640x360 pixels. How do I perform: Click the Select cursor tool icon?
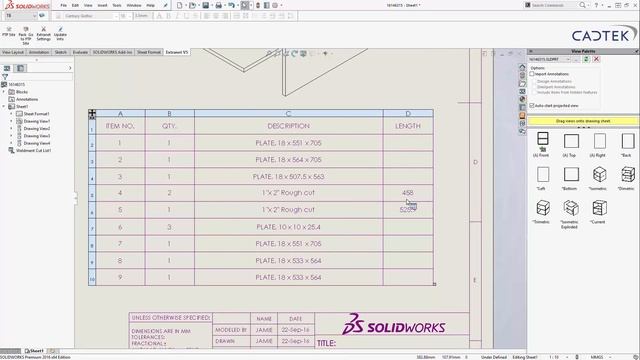pyautogui.click(x=244, y=5)
